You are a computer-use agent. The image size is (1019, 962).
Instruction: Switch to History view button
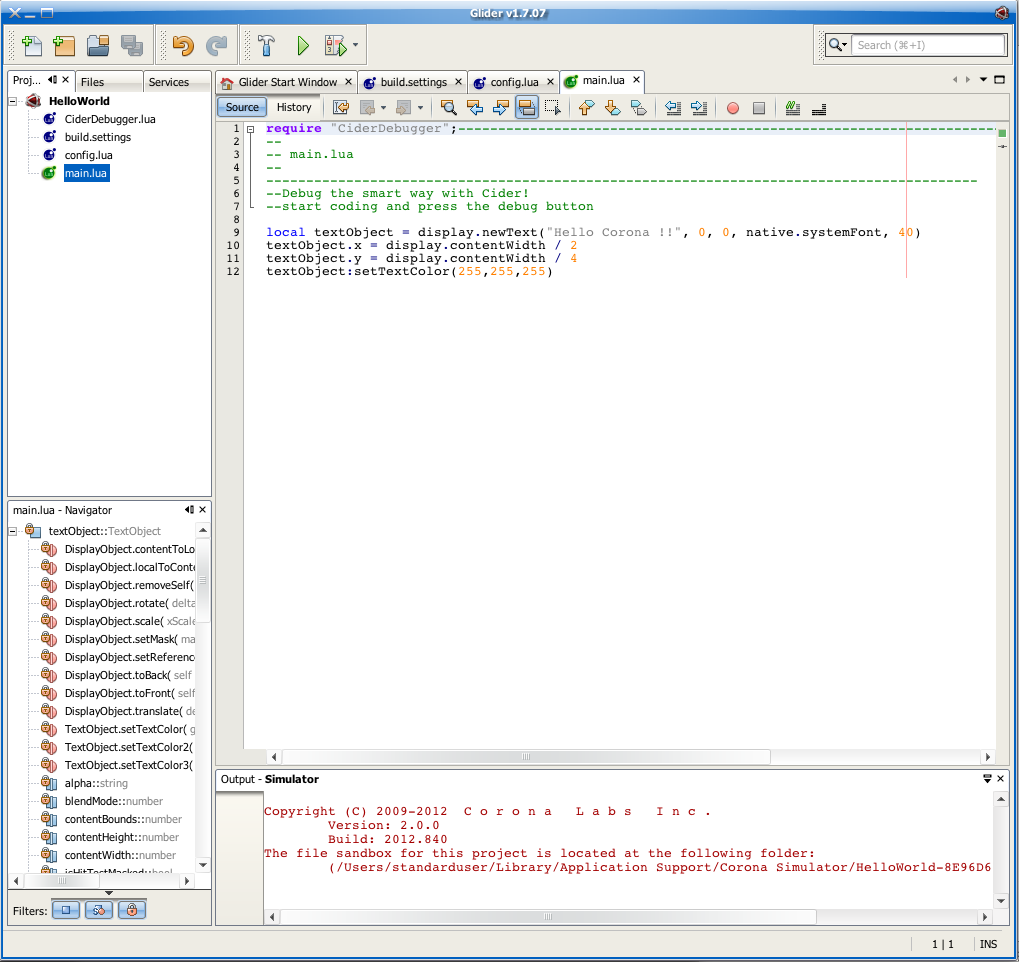coord(294,107)
